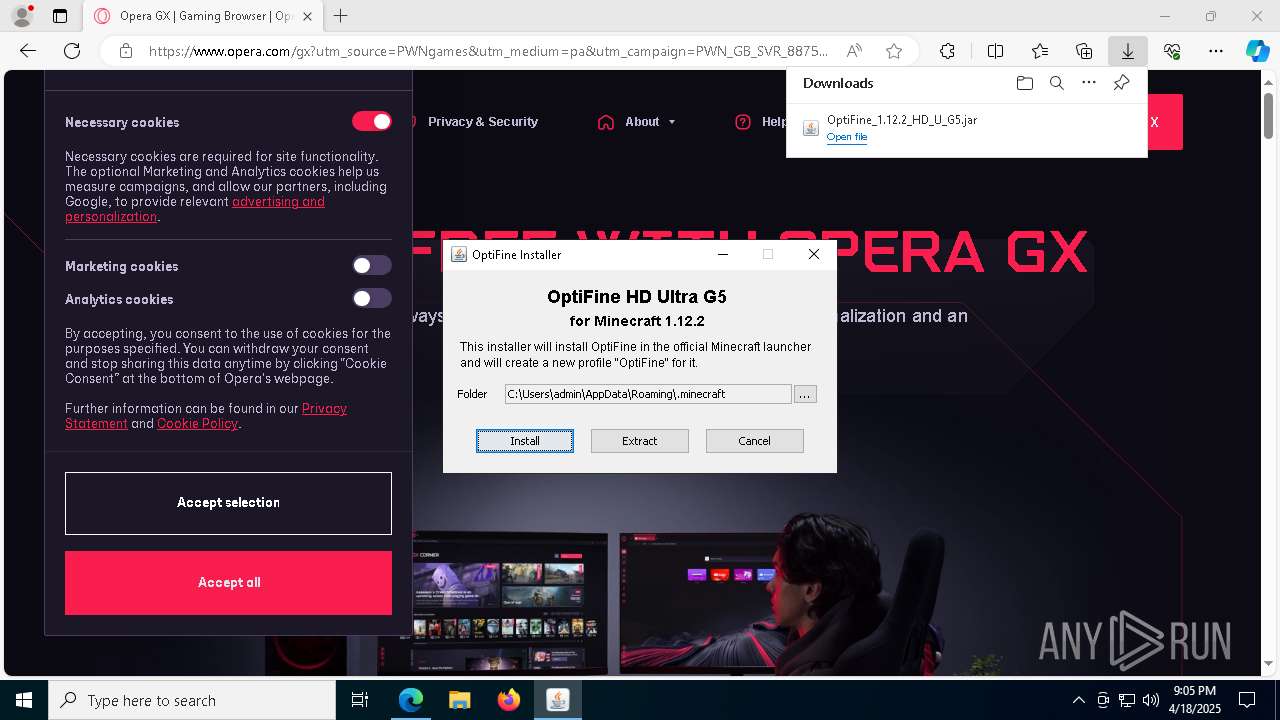Open browser collections icon
Image resolution: width=1280 pixels, height=720 pixels.
point(1084,51)
